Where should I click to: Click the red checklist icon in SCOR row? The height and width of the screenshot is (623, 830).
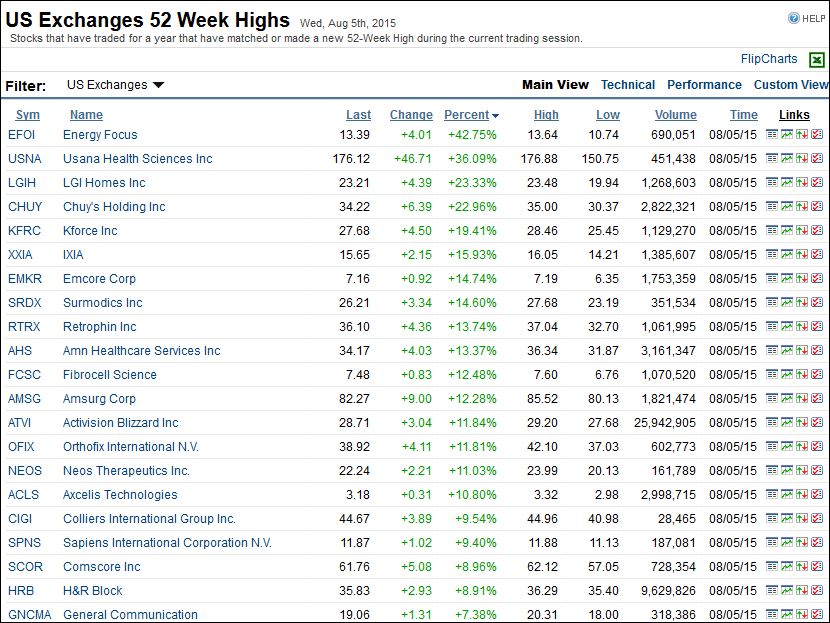(817, 566)
